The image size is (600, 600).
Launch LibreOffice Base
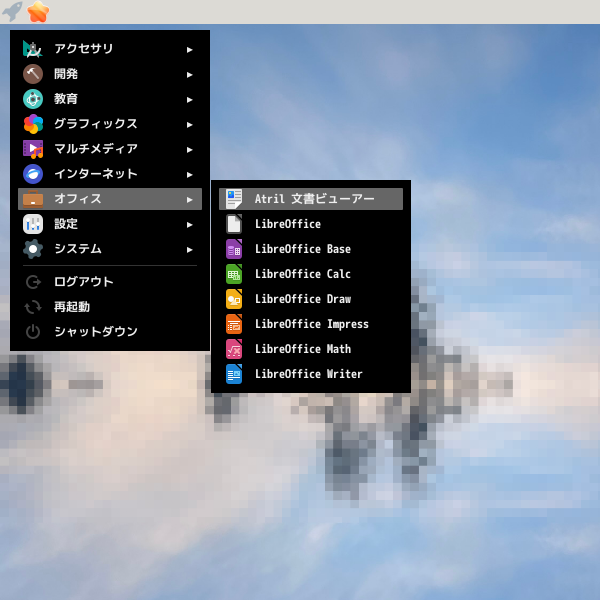coord(311,249)
